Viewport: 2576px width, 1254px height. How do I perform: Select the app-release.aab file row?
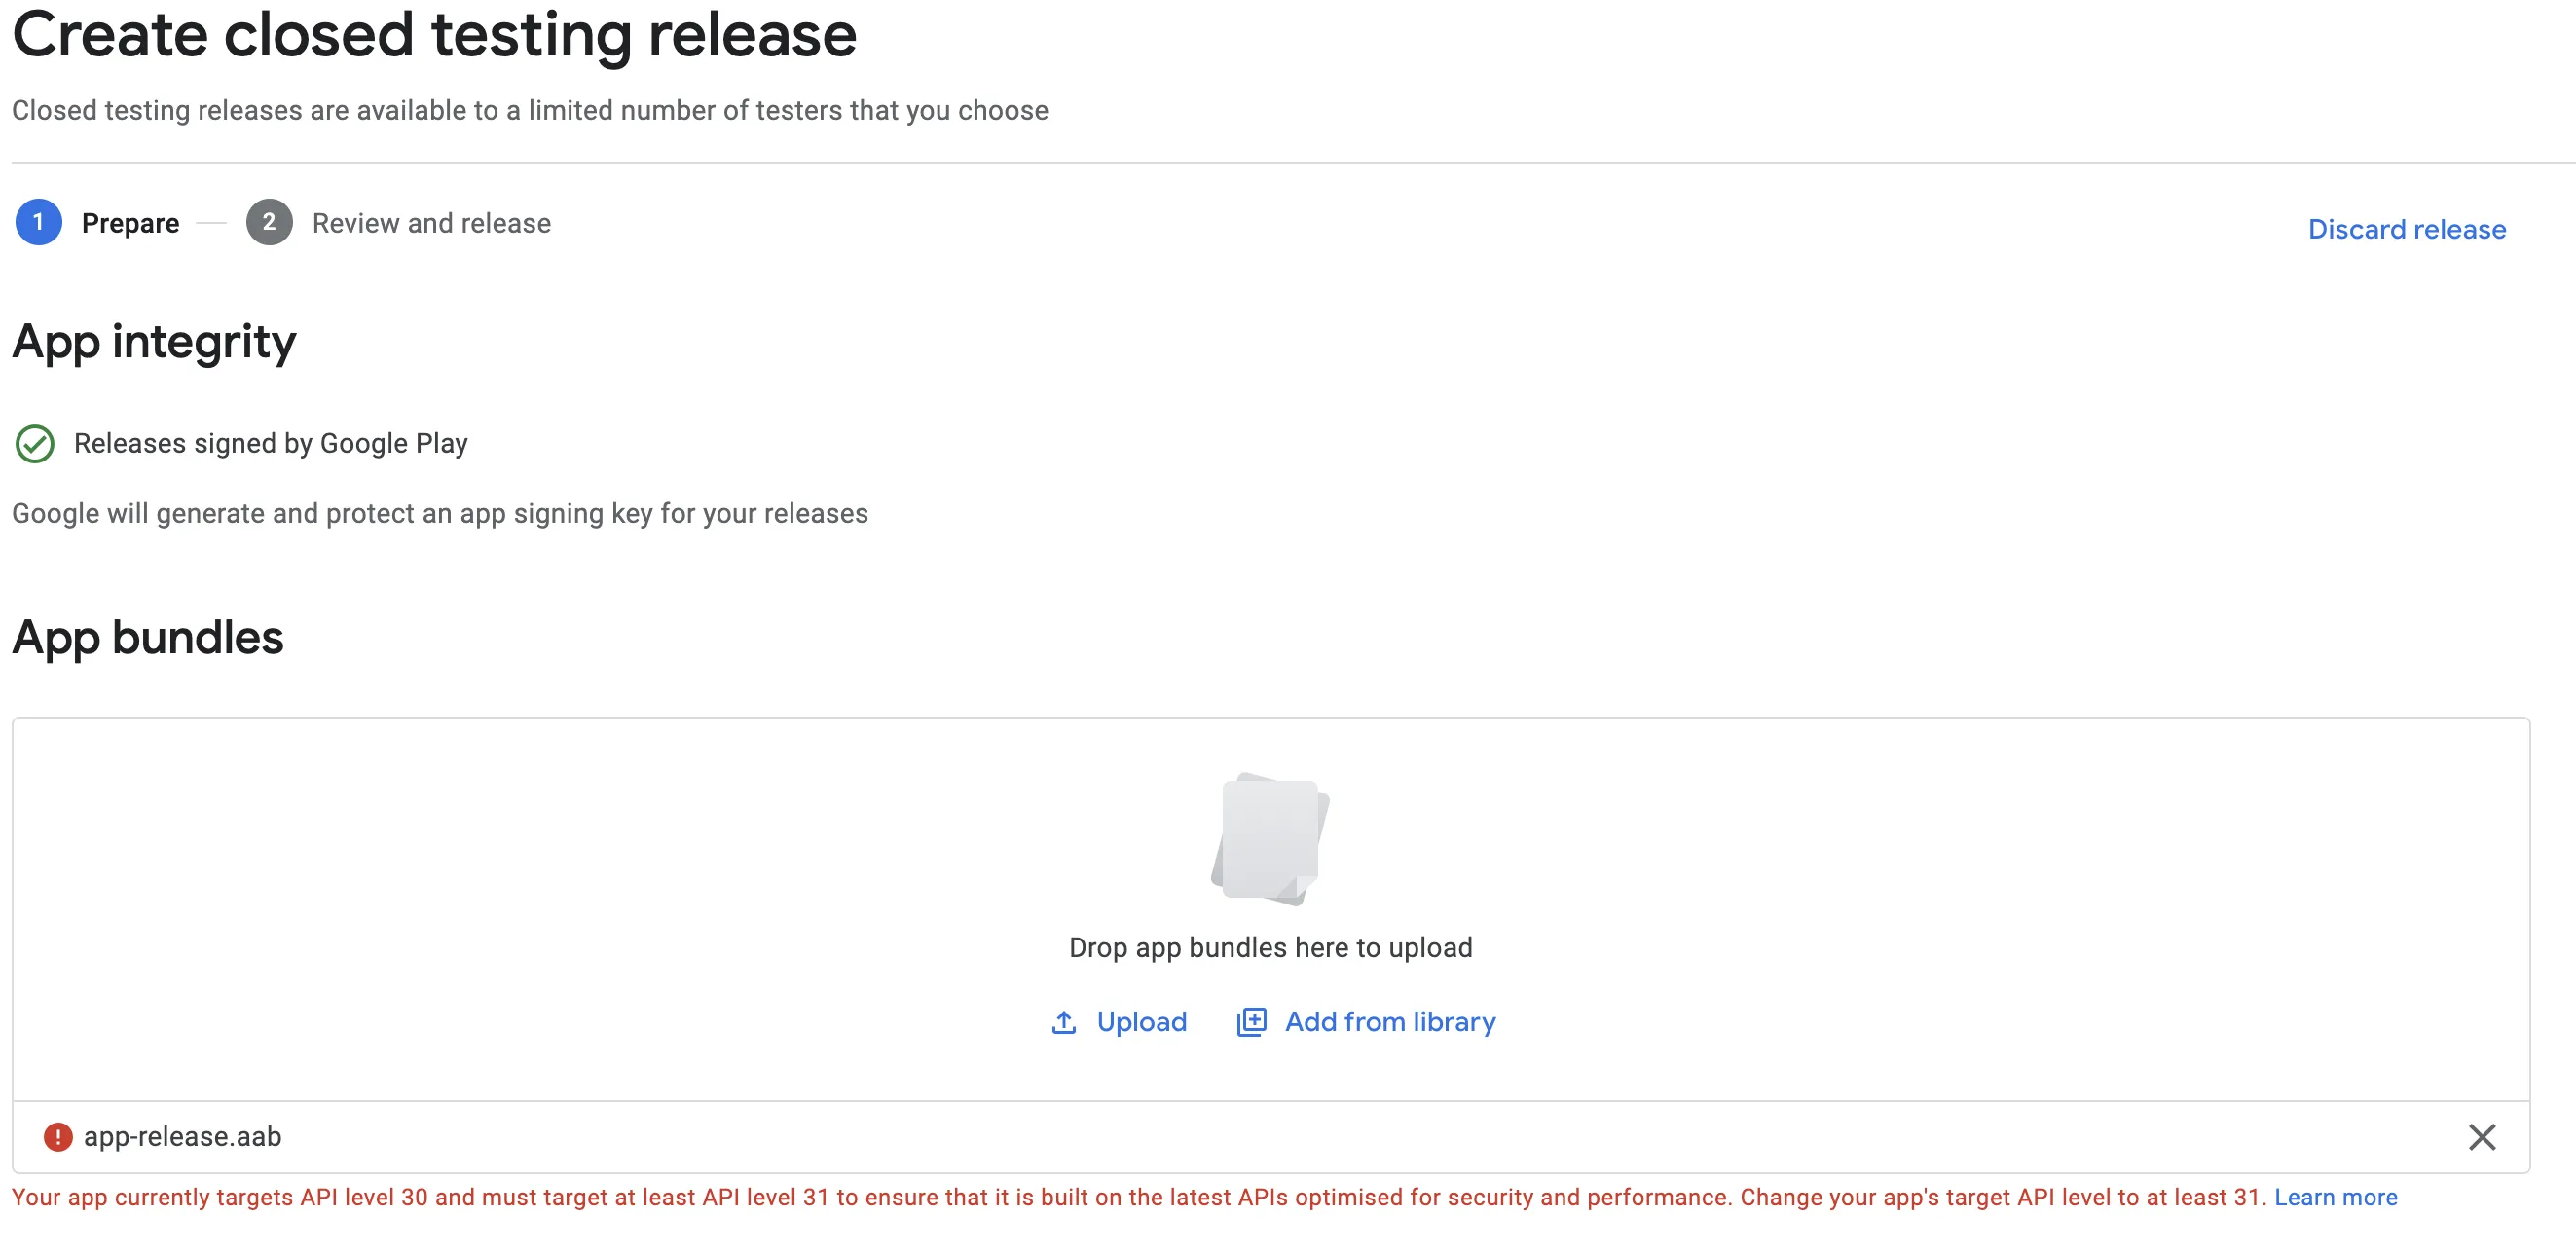1271,1137
